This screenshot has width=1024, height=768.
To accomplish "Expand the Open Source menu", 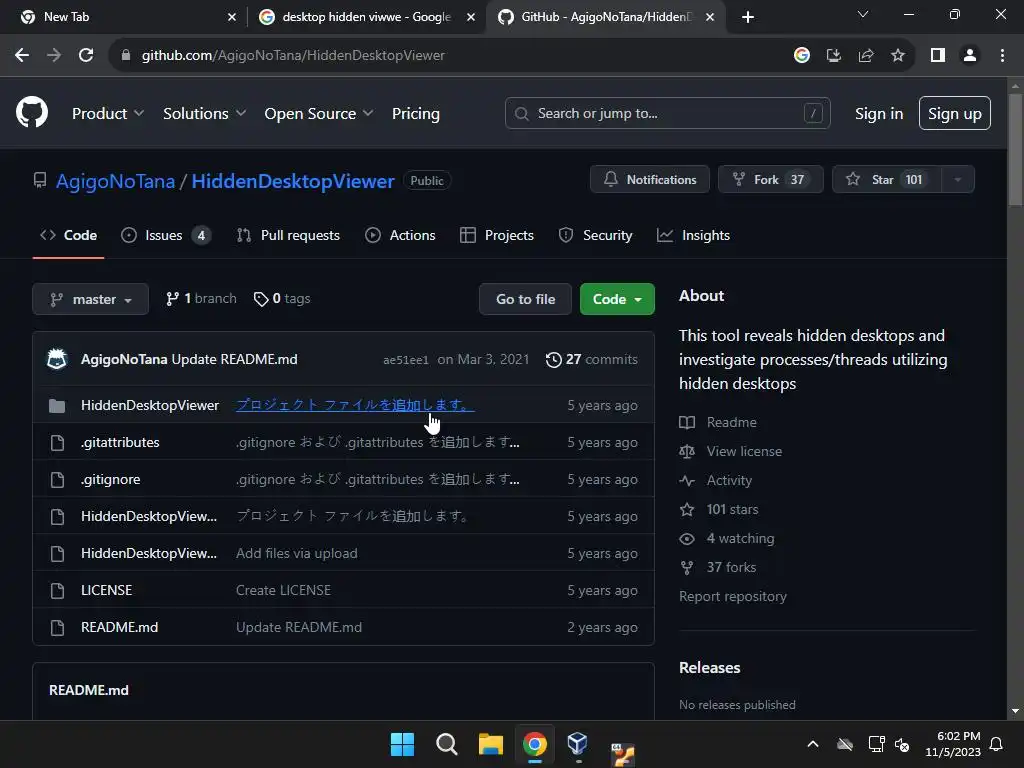I will pyautogui.click(x=319, y=114).
